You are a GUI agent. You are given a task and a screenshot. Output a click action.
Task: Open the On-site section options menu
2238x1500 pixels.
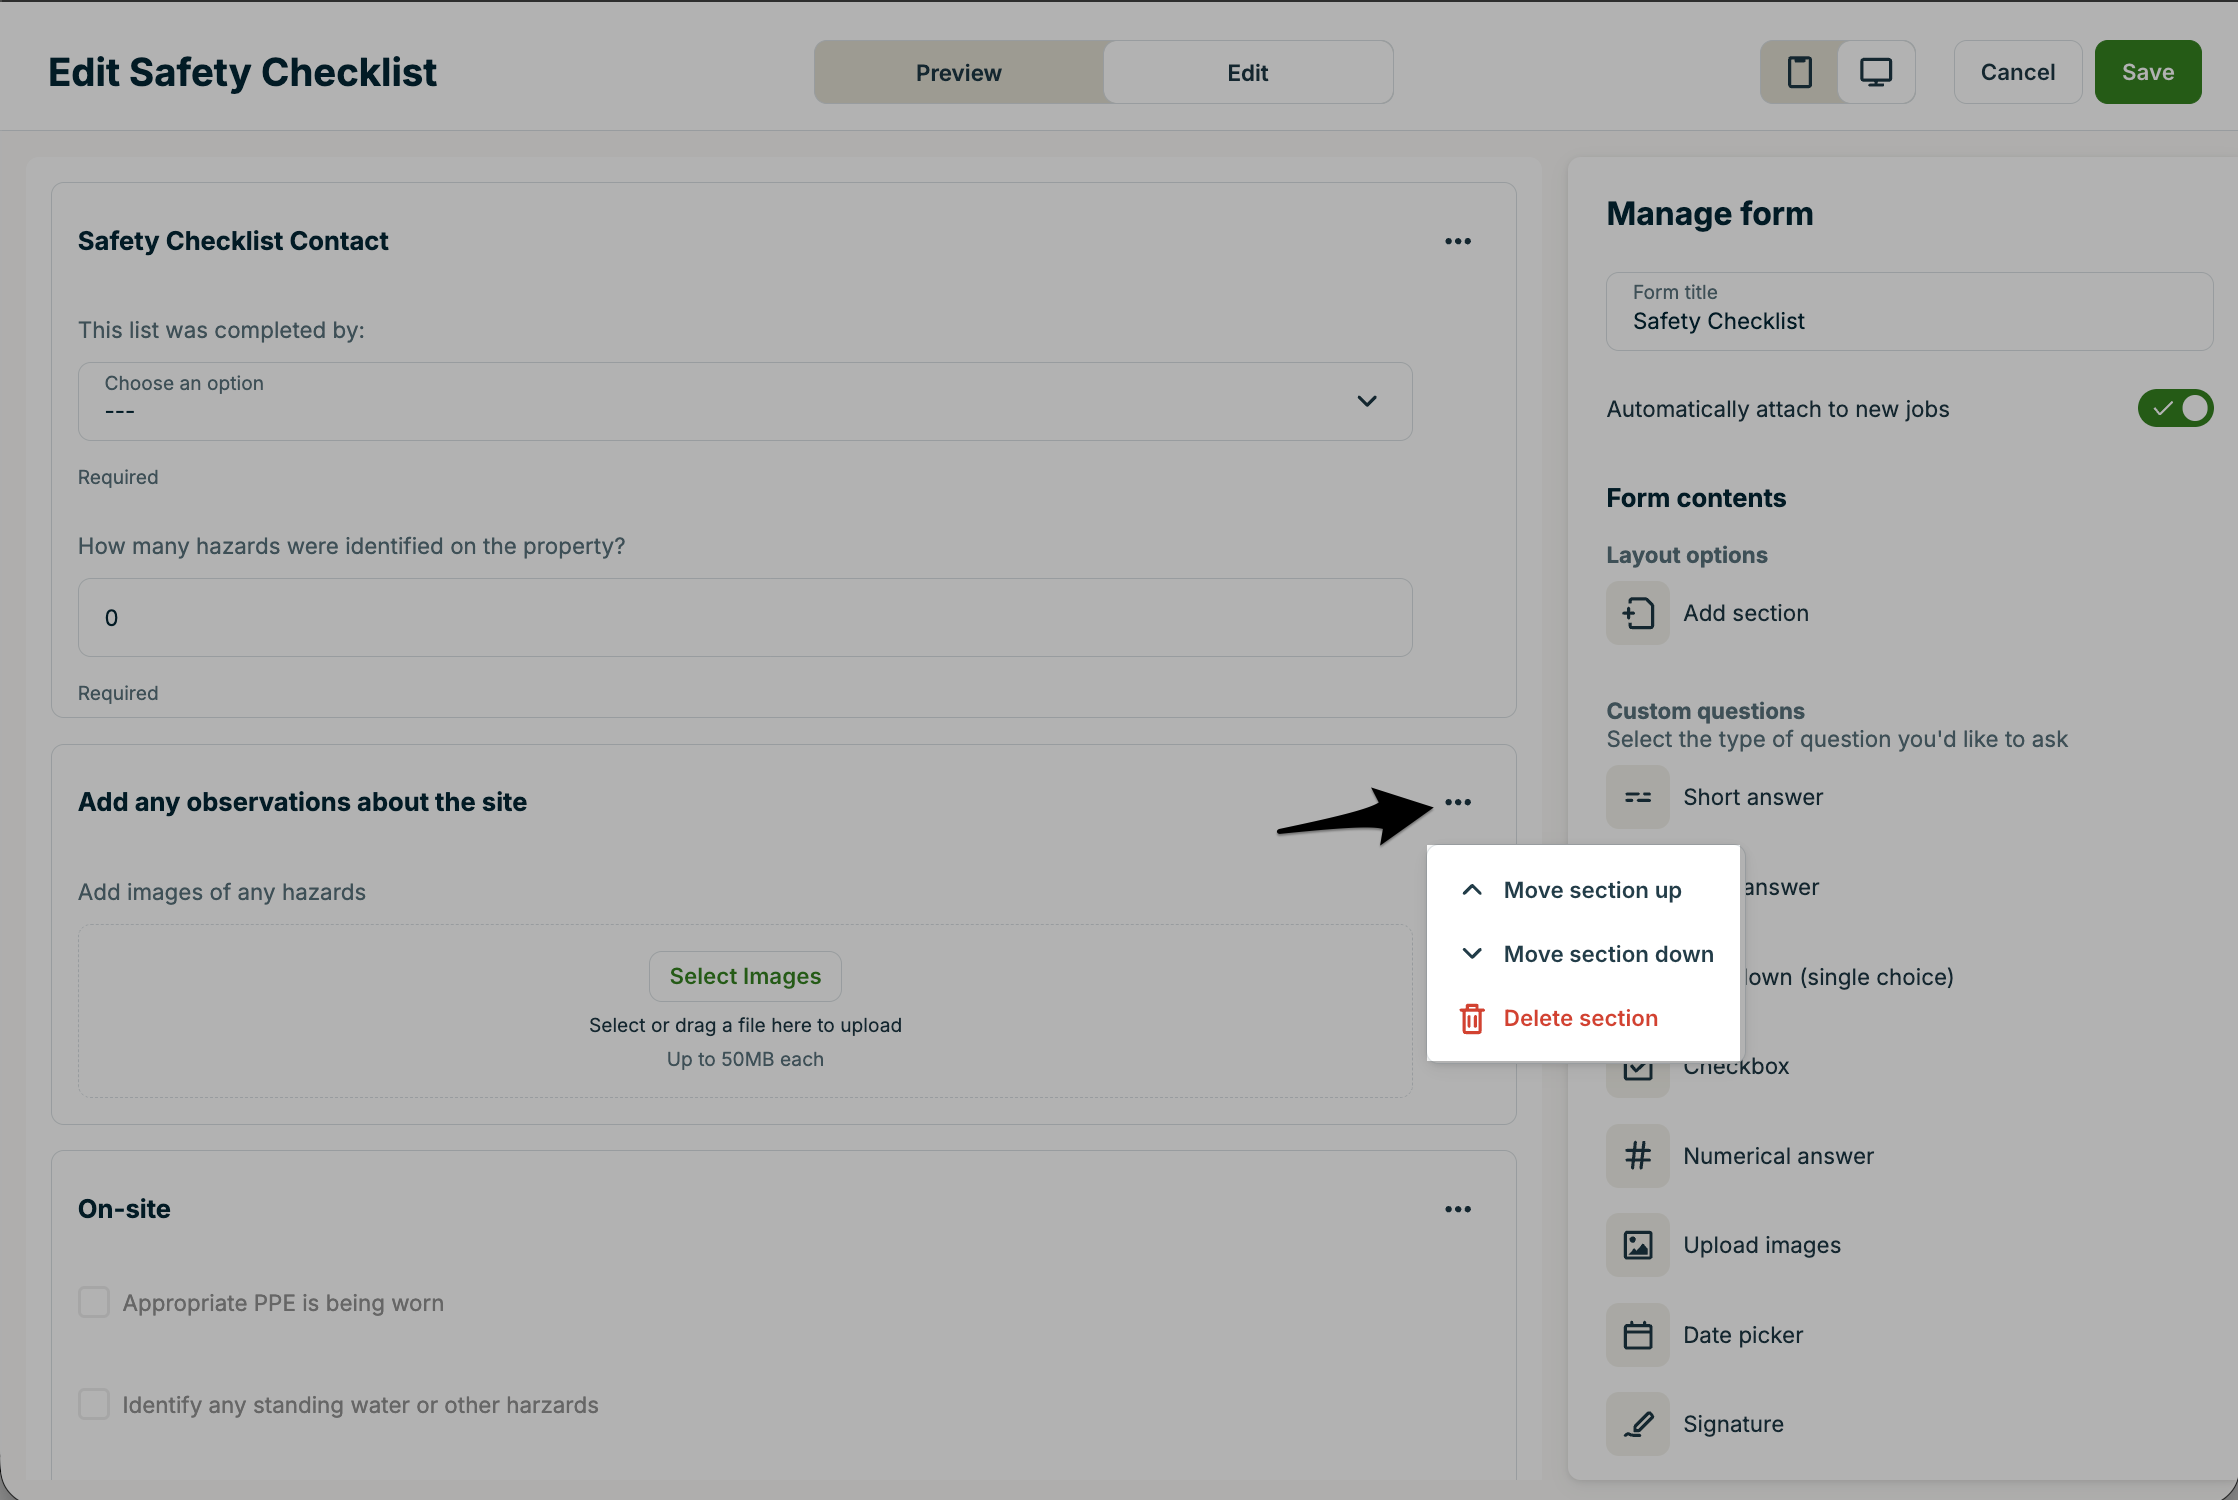click(1457, 1209)
